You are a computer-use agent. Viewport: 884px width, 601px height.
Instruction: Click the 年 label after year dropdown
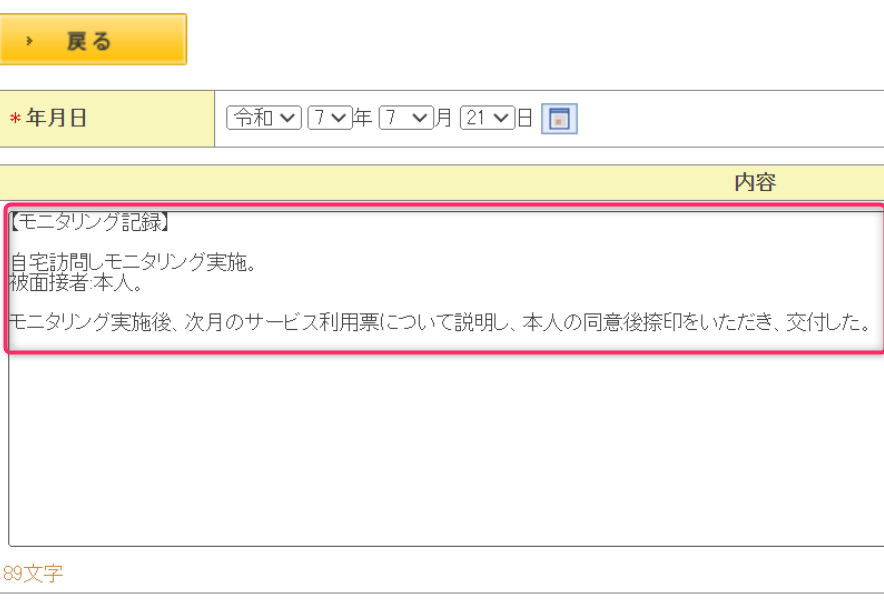pyautogui.click(x=363, y=118)
